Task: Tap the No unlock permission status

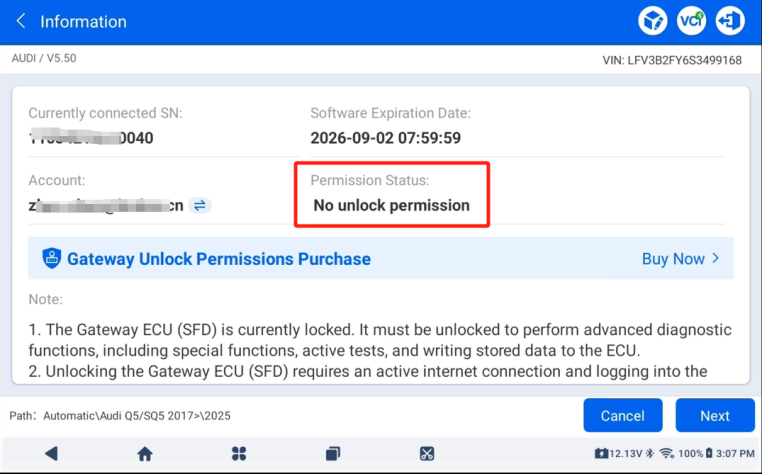Action: (391, 205)
